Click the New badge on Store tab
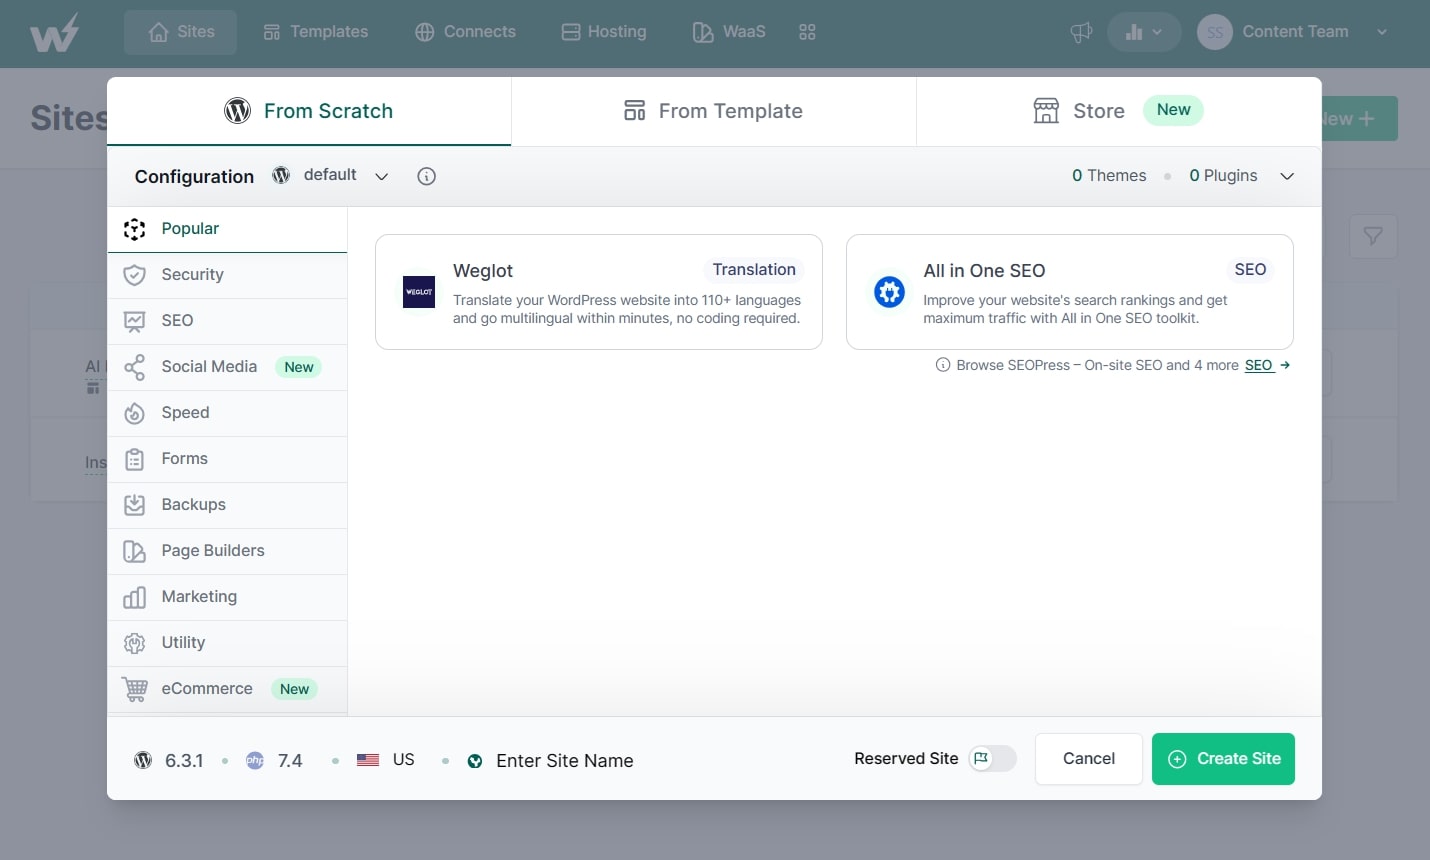The image size is (1430, 860). (1173, 110)
